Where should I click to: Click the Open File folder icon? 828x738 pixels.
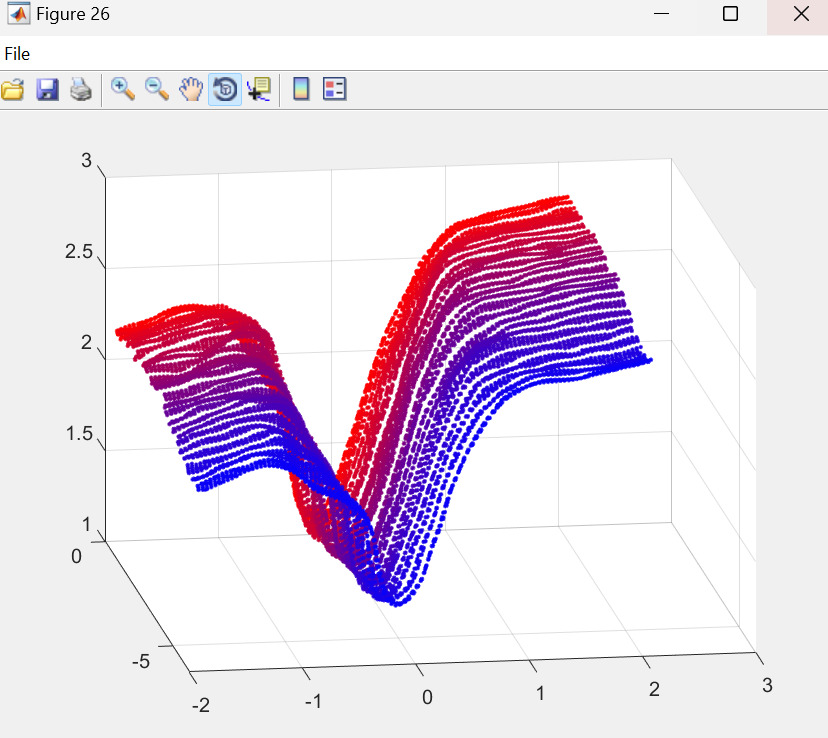(x=12, y=90)
